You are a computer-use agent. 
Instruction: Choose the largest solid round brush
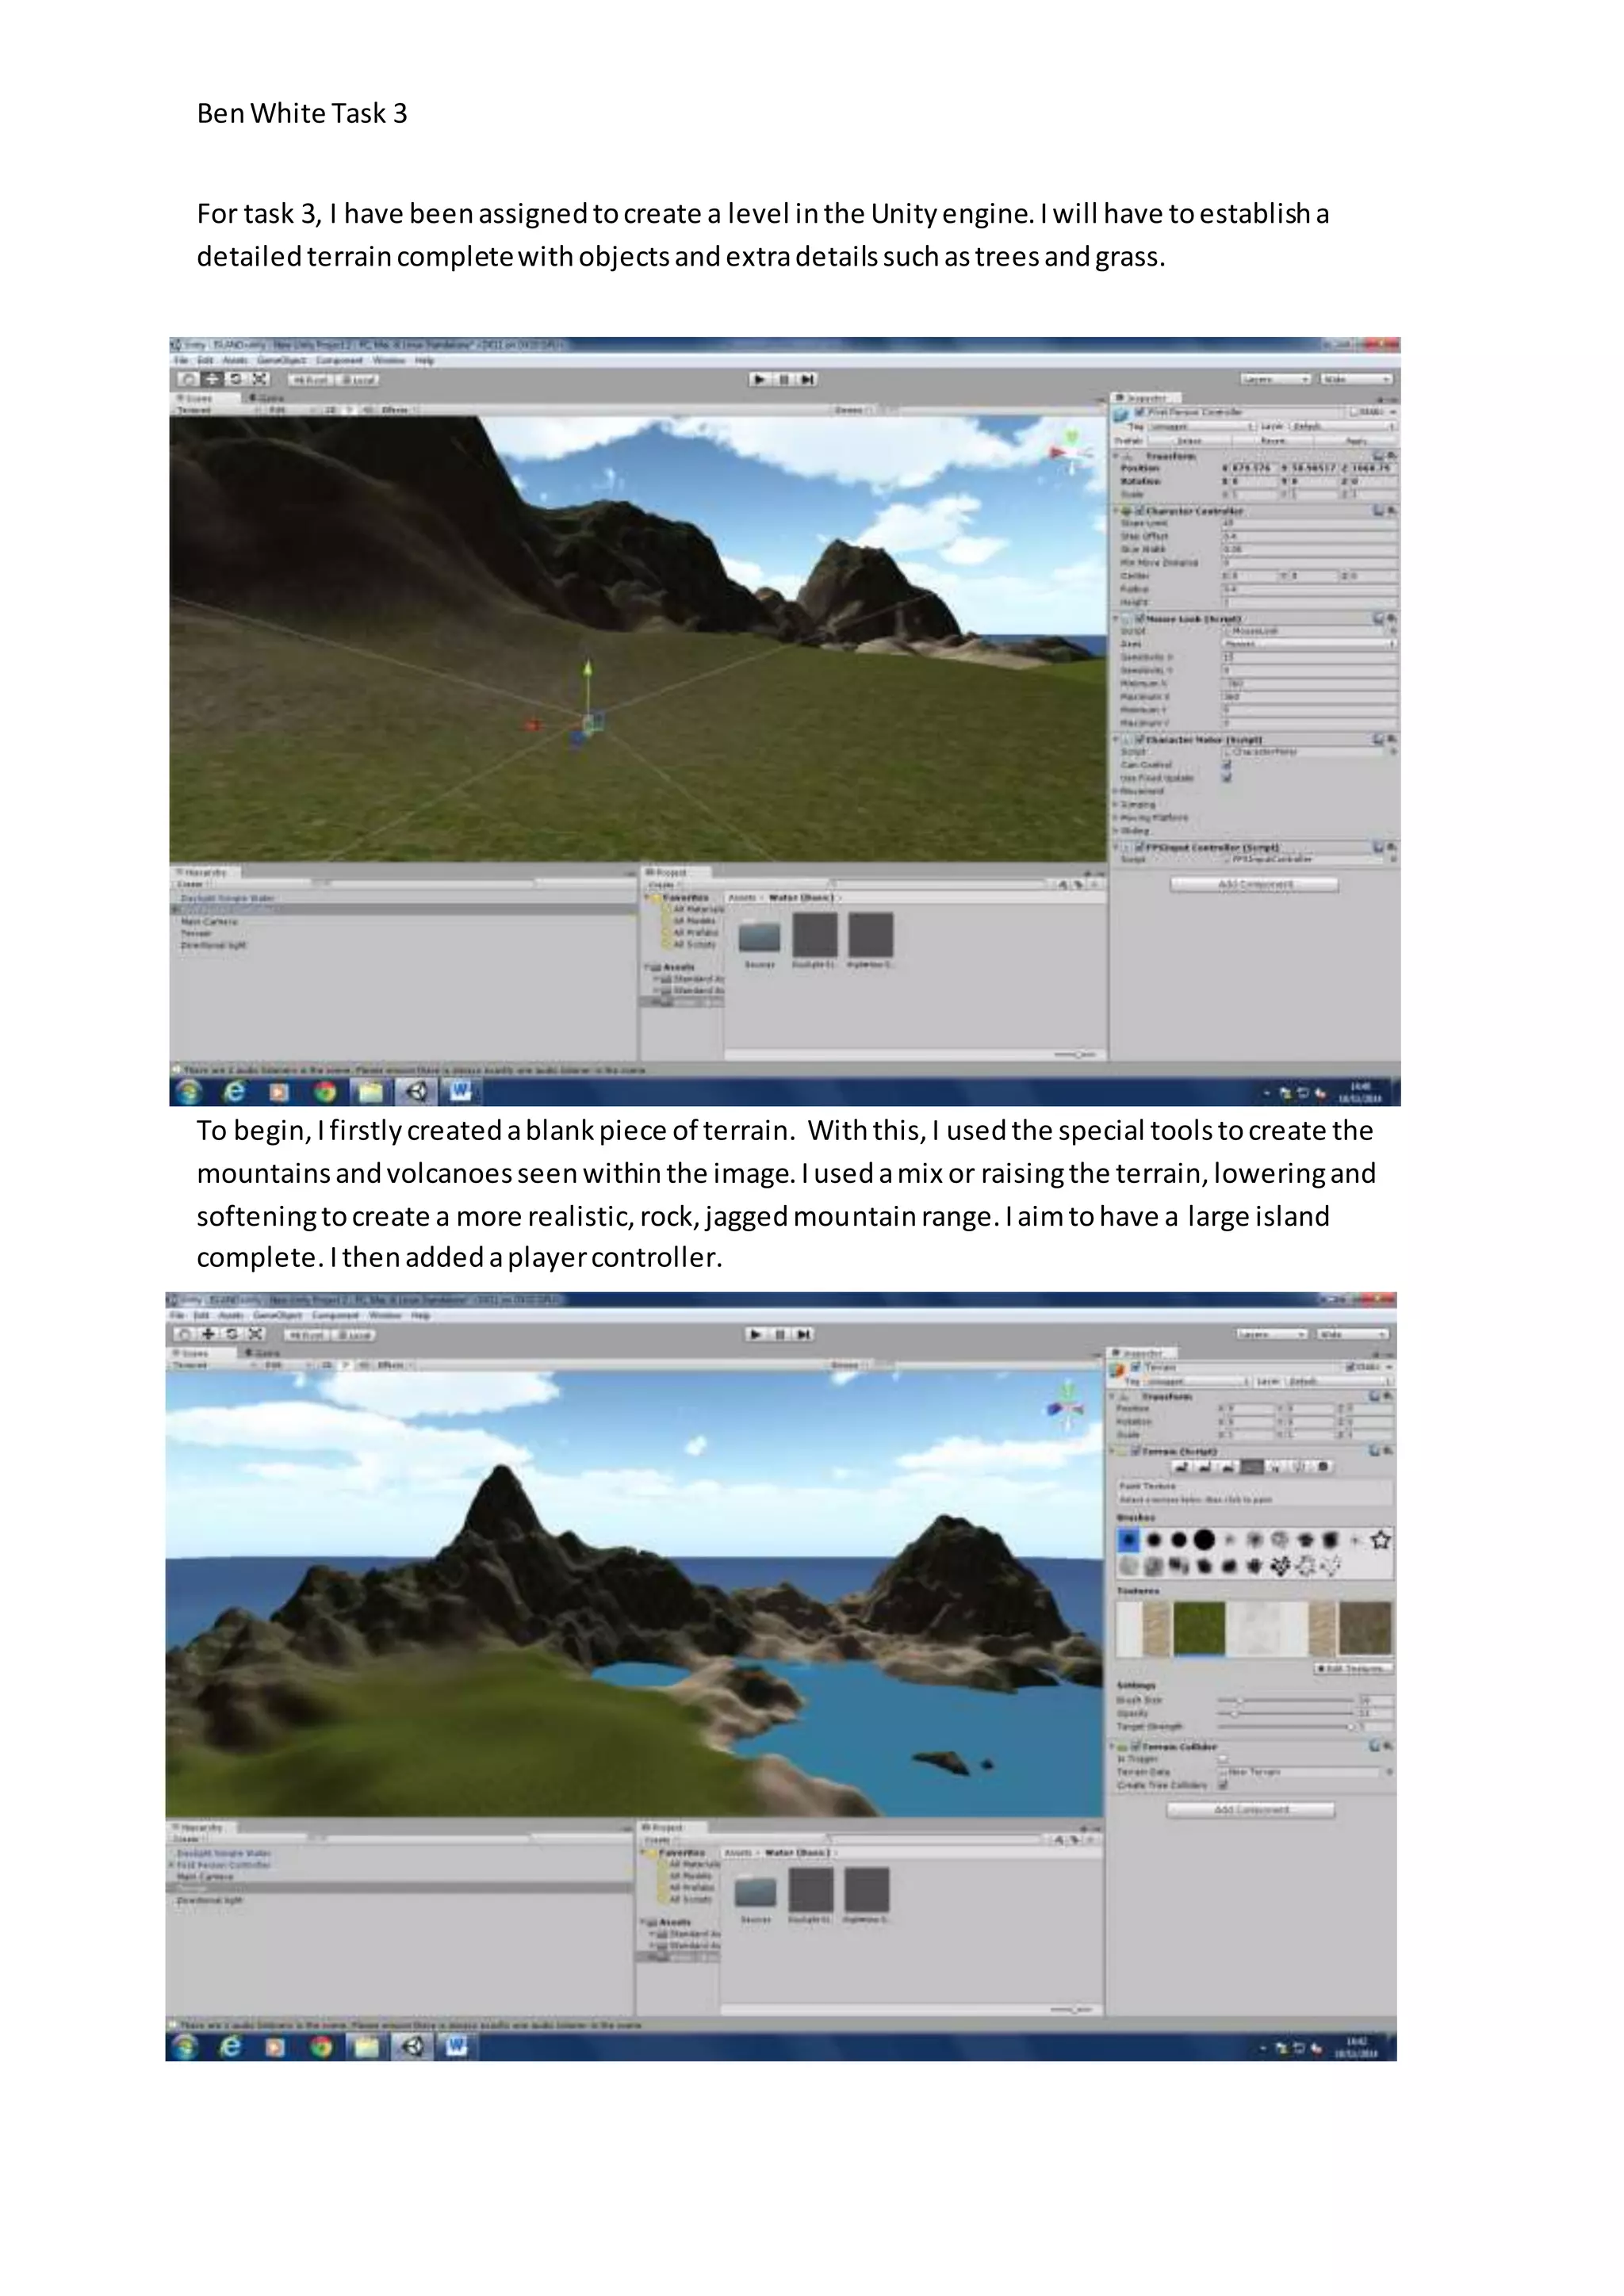coord(1205,1540)
